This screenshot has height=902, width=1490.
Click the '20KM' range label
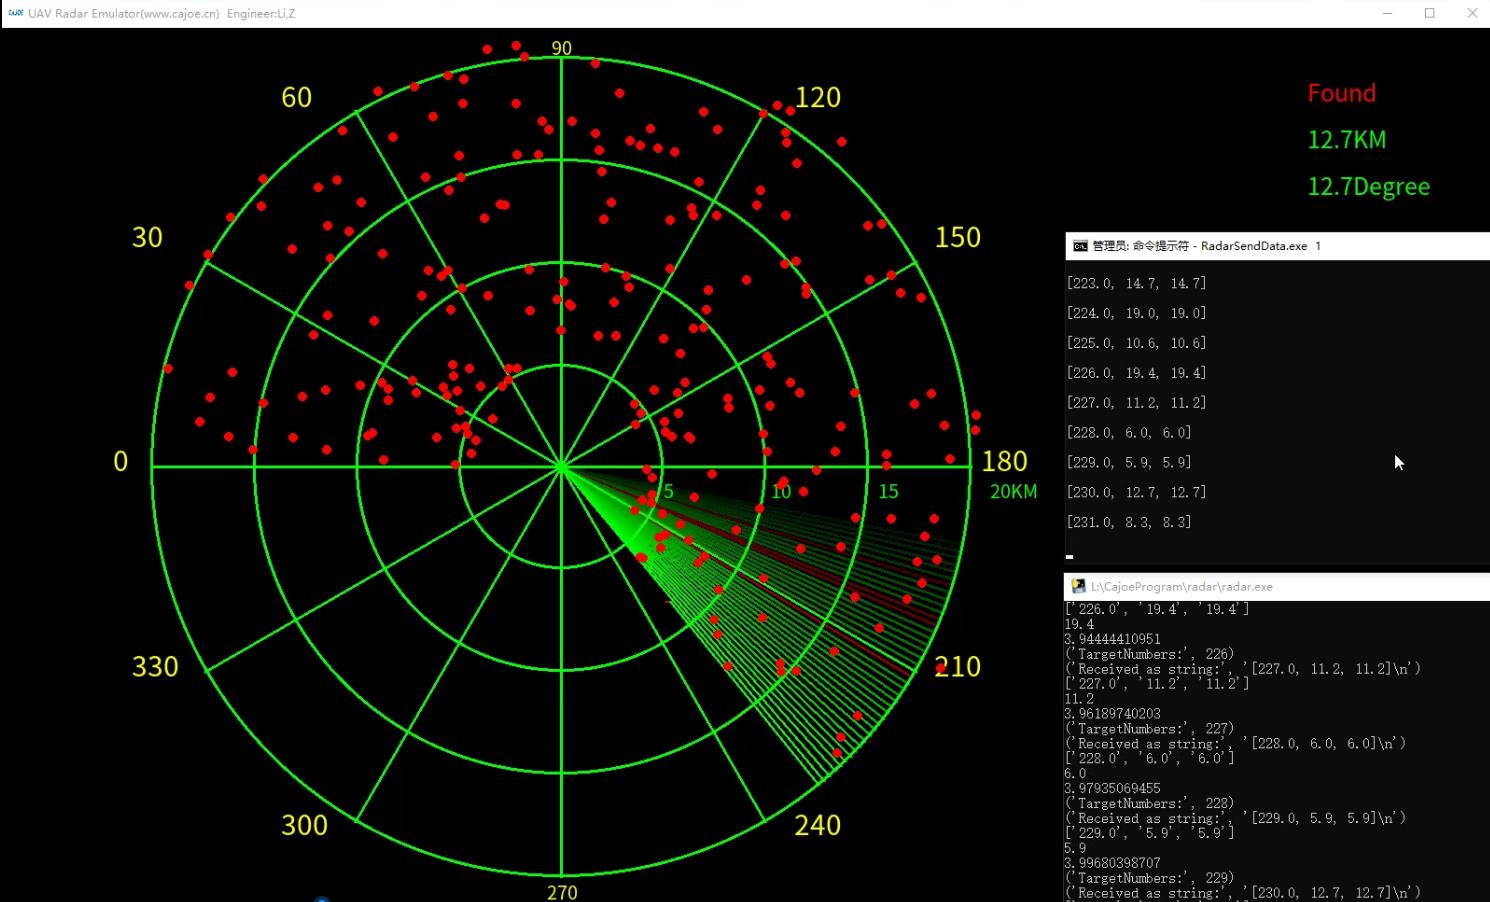[x=1013, y=491]
